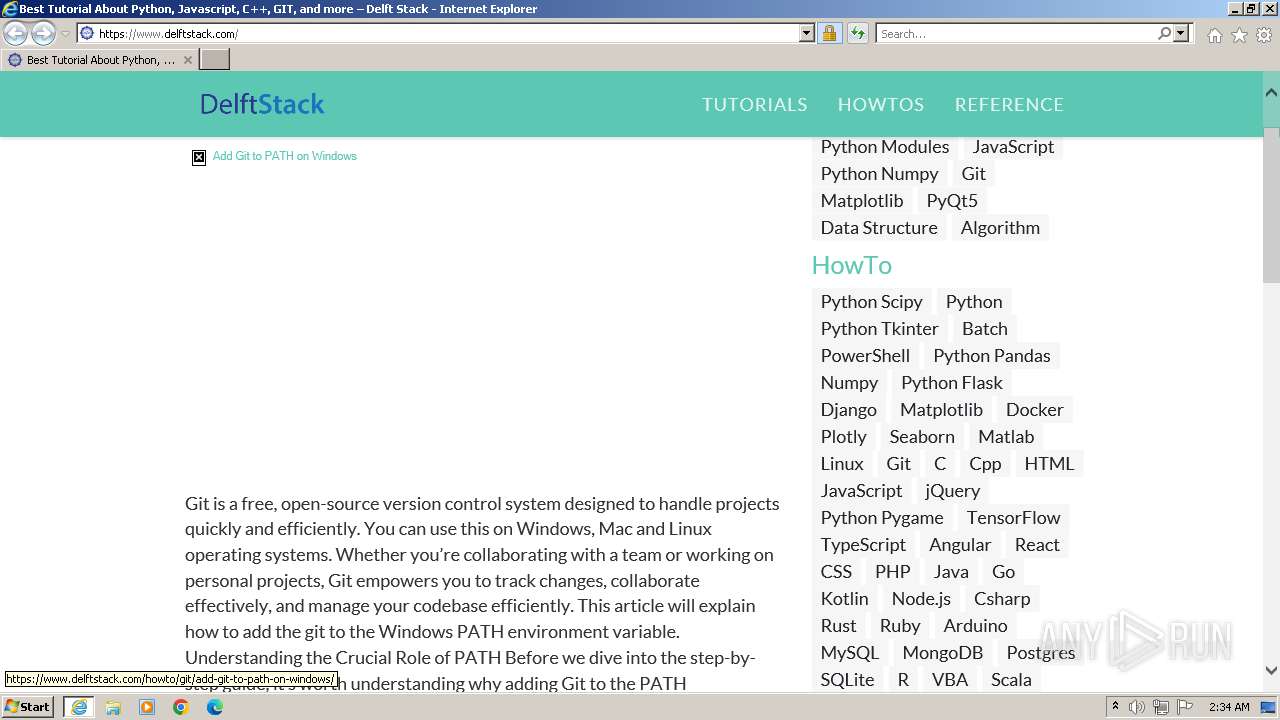Click the Internet Explorer taskbar icon
This screenshot has height=720, width=1280.
click(x=79, y=707)
